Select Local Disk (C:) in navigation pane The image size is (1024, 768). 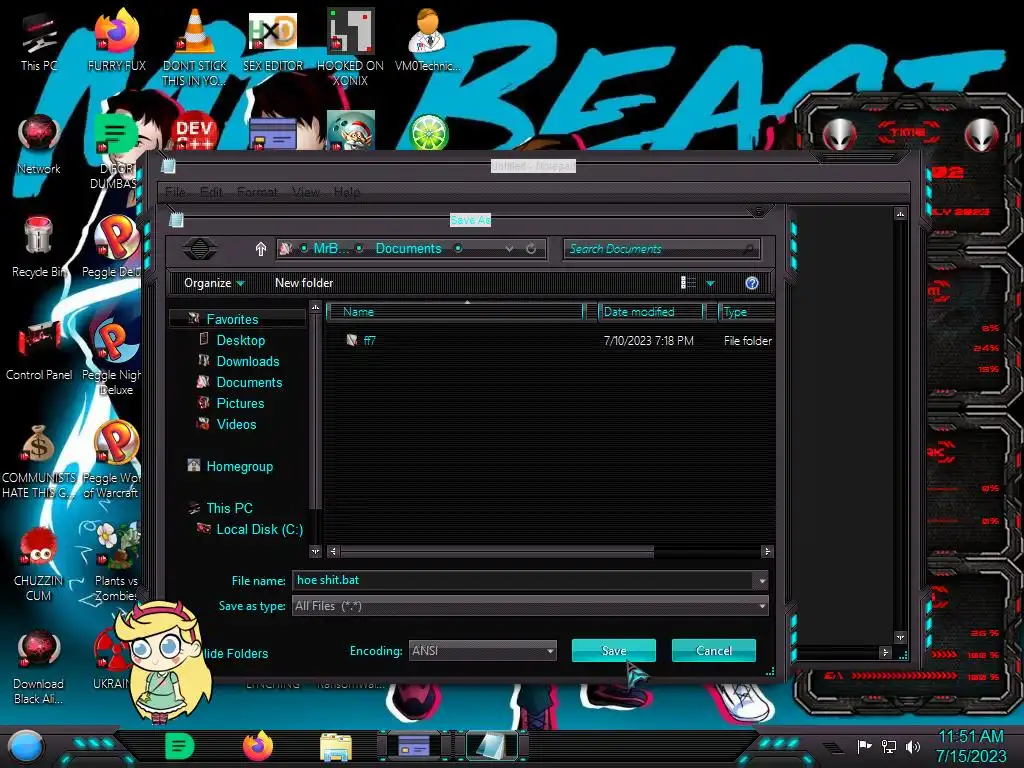click(259, 529)
